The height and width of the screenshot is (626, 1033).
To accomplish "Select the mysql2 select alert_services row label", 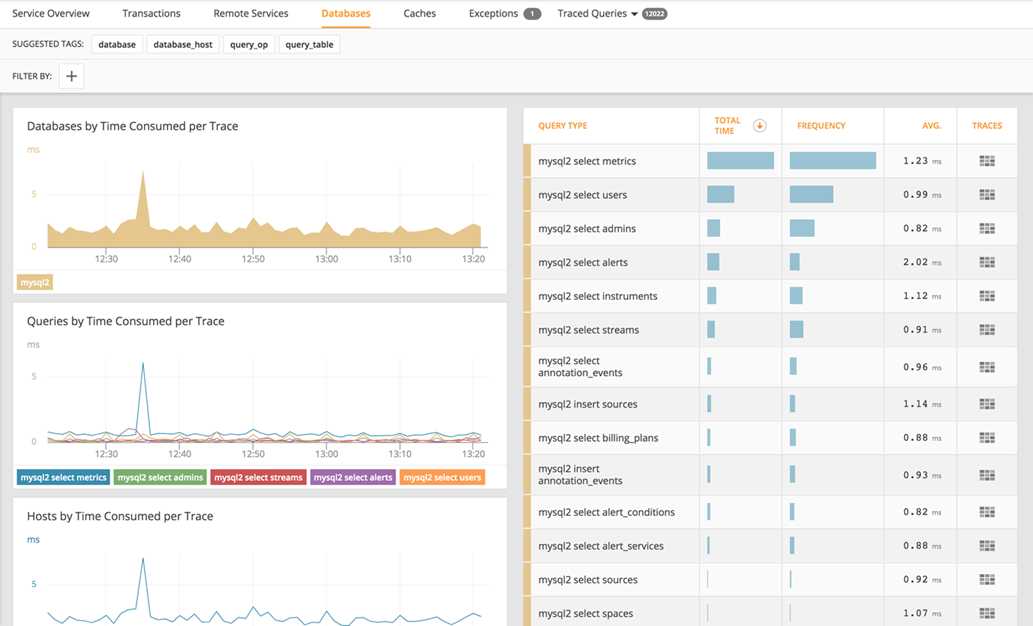I will (601, 546).
